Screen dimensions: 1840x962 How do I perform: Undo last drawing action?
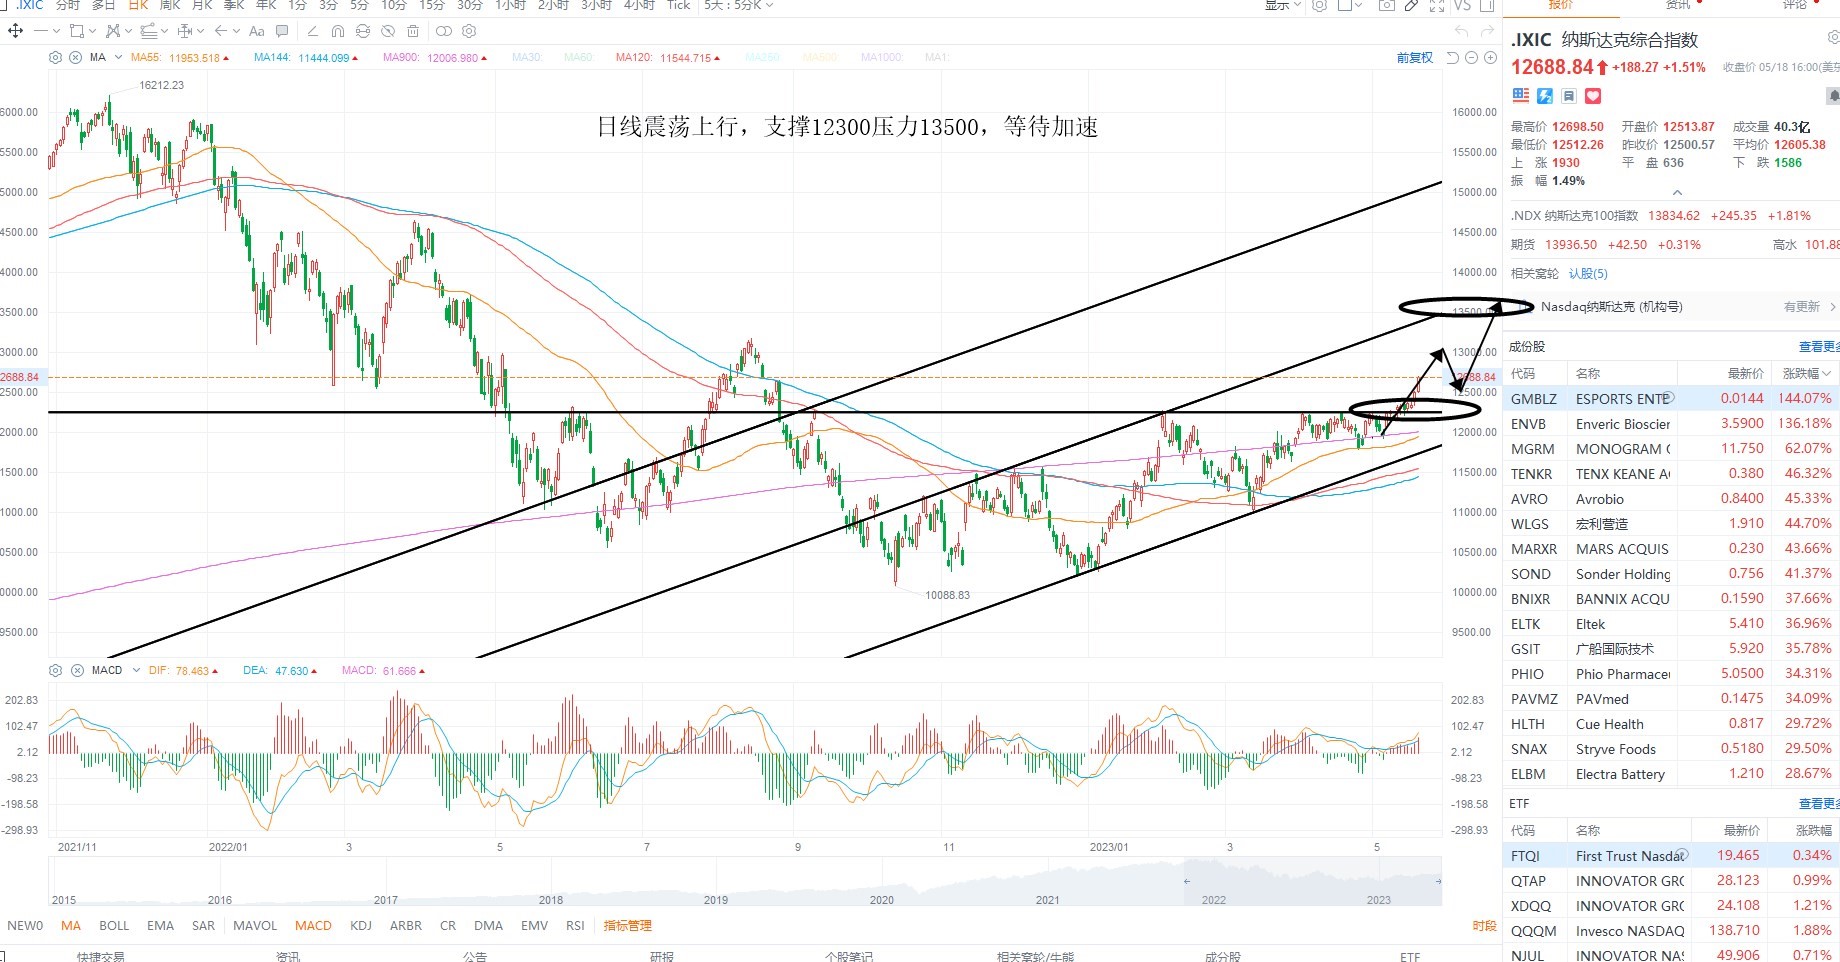[1462, 31]
